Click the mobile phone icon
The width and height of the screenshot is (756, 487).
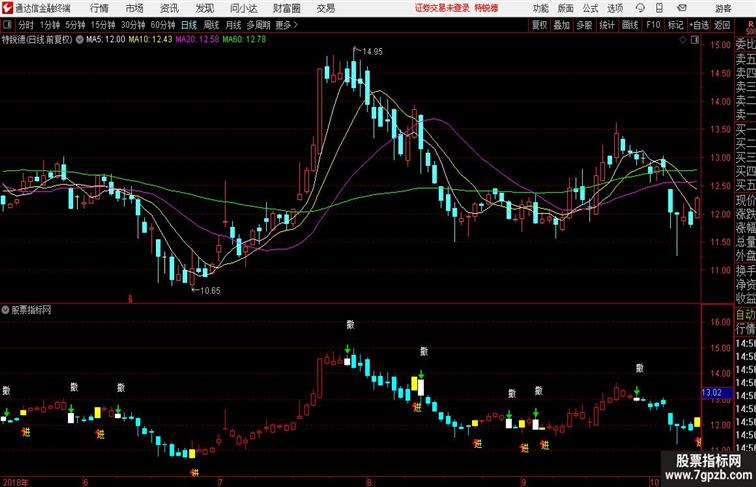[659, 8]
